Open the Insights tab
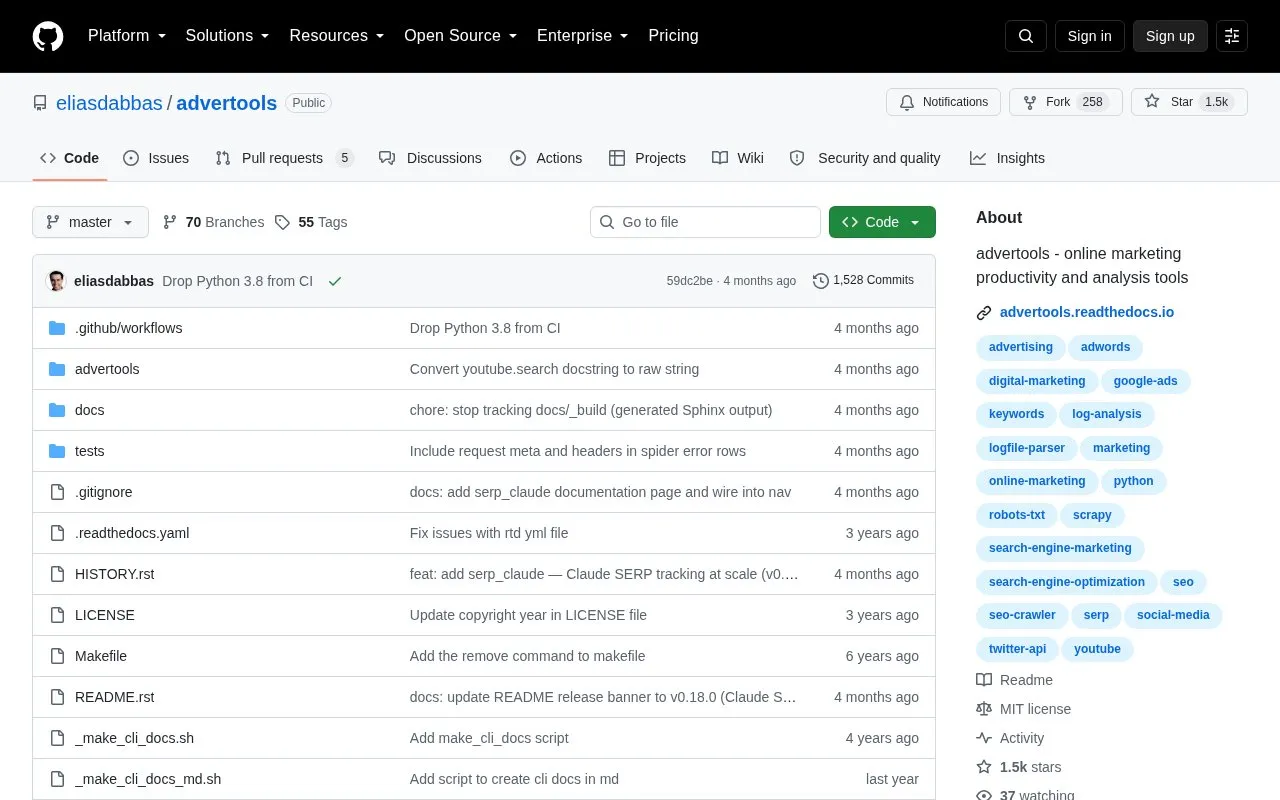Screen dimensions: 1280x800 (x=1007, y=158)
